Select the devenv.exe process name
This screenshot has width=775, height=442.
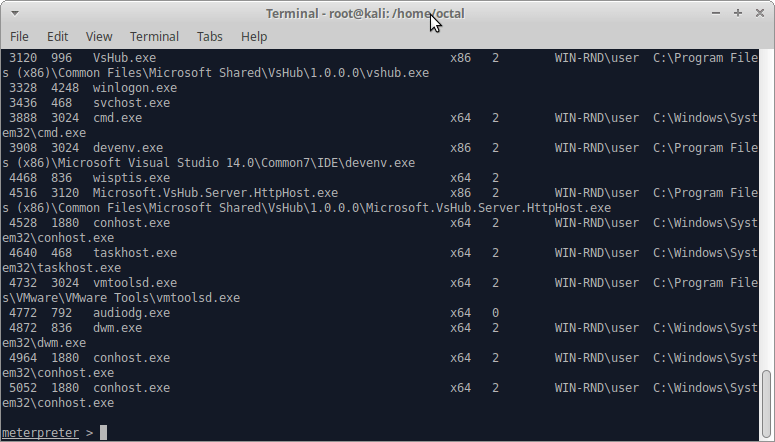[128, 148]
